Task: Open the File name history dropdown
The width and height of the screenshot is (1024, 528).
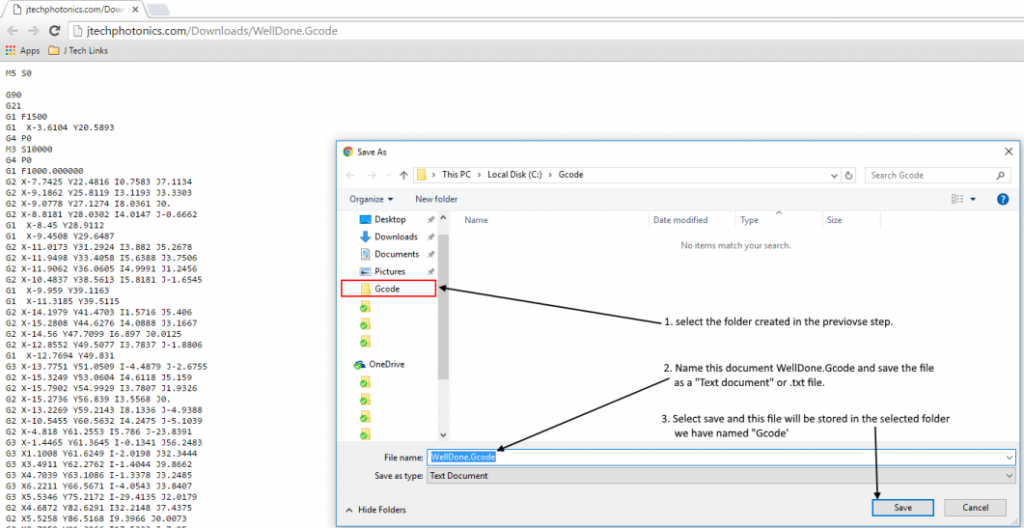Action: point(1009,457)
